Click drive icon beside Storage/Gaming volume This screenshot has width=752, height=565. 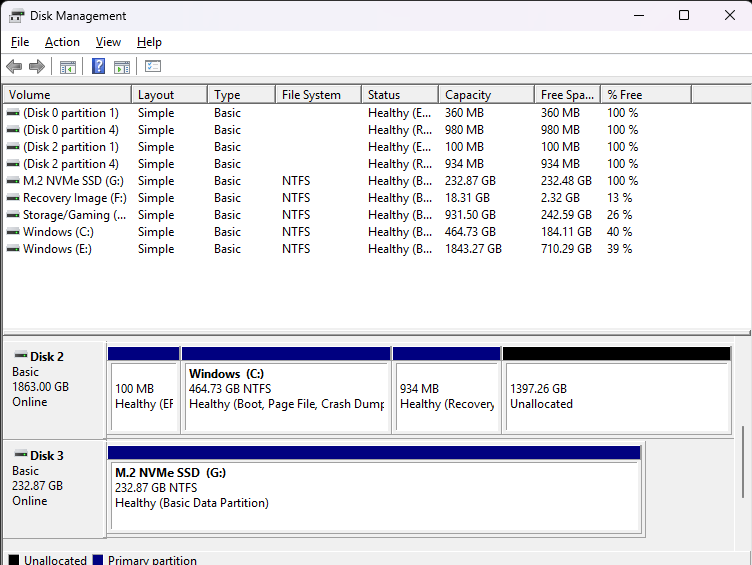(13, 215)
